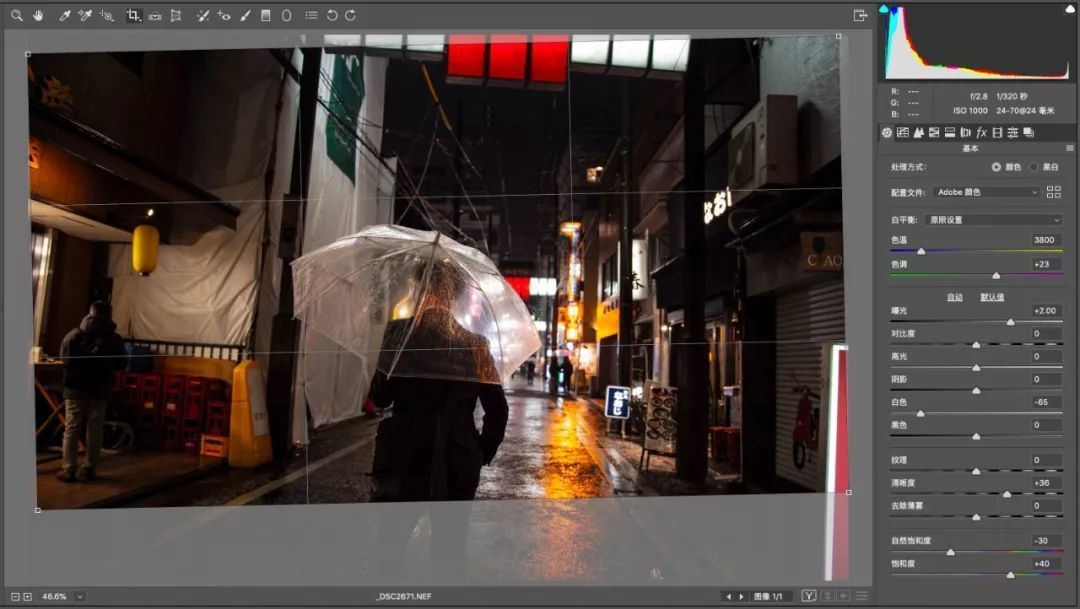This screenshot has height=609, width=1080.
Task: Select the Color Sampler tool
Action: (x=85, y=15)
